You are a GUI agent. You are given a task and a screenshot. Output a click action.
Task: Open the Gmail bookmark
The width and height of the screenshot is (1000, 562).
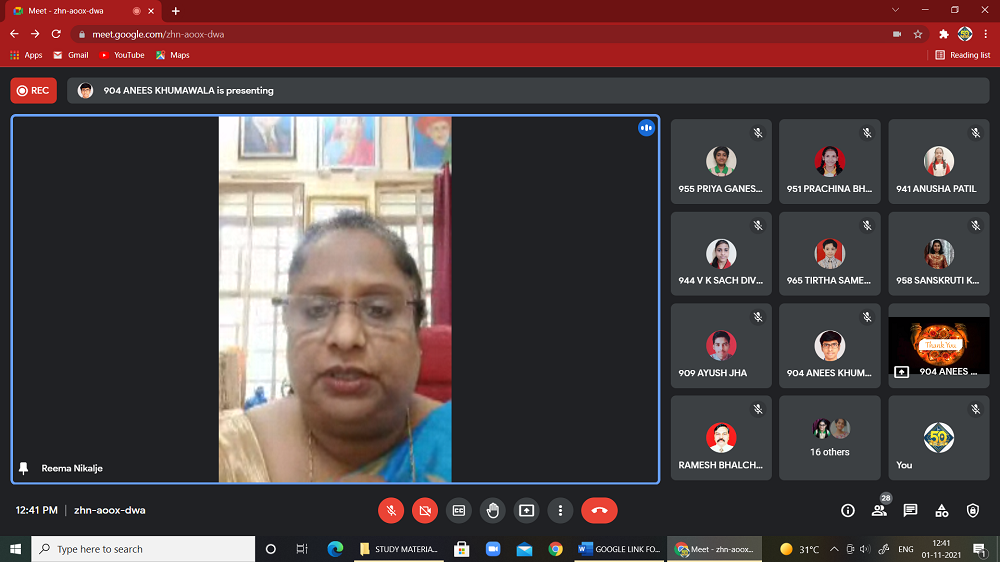[x=70, y=55]
